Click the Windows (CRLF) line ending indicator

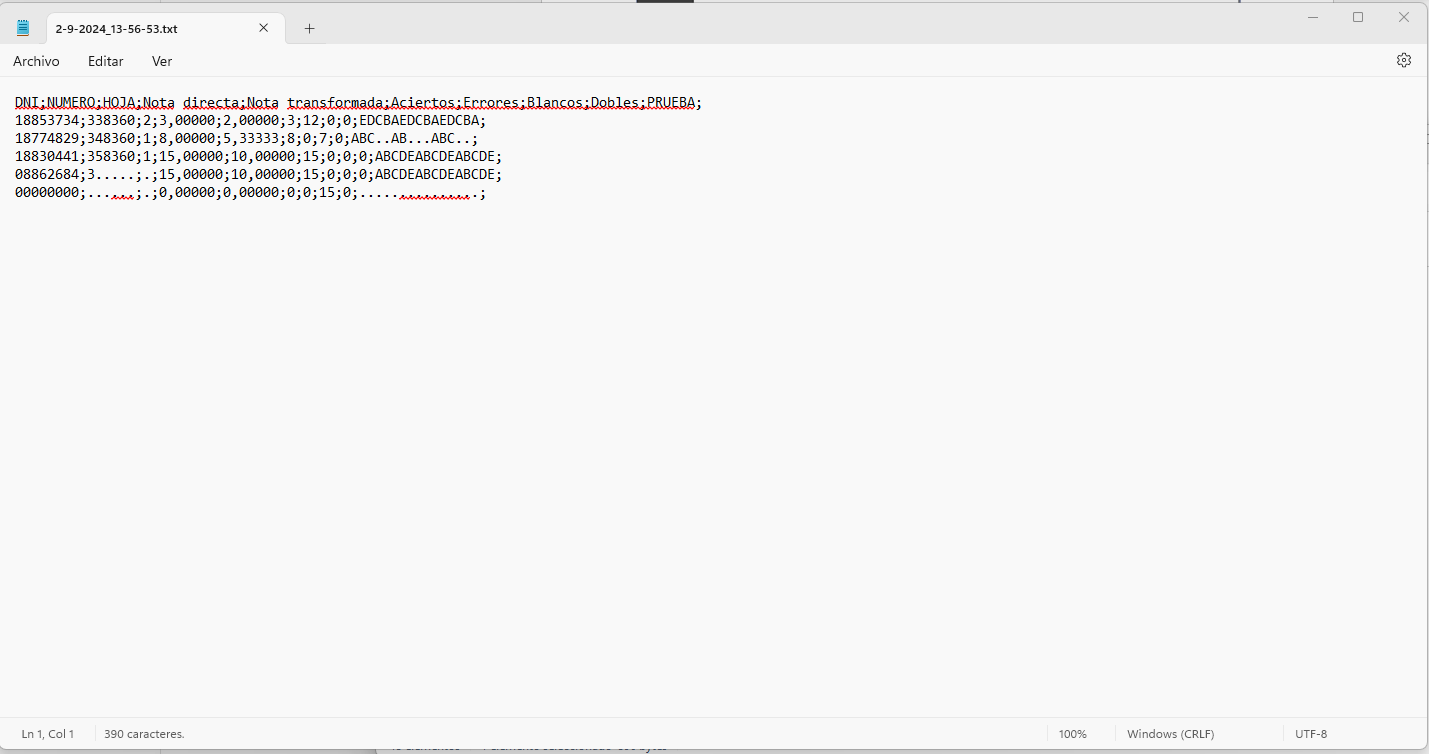1170,734
